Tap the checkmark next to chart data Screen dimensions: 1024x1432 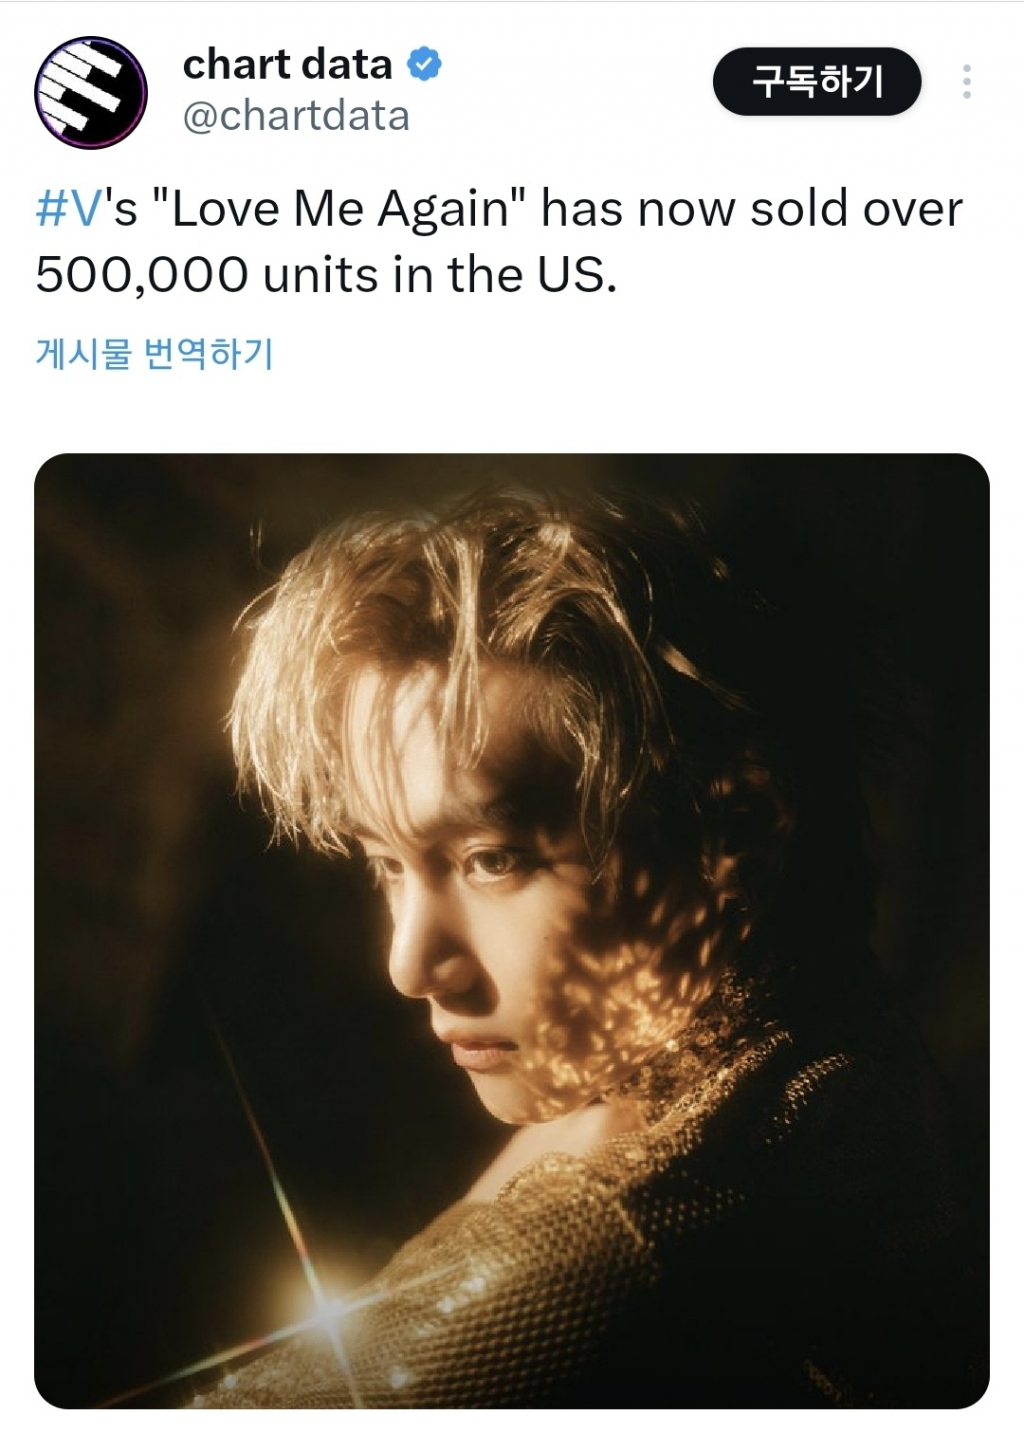click(424, 65)
